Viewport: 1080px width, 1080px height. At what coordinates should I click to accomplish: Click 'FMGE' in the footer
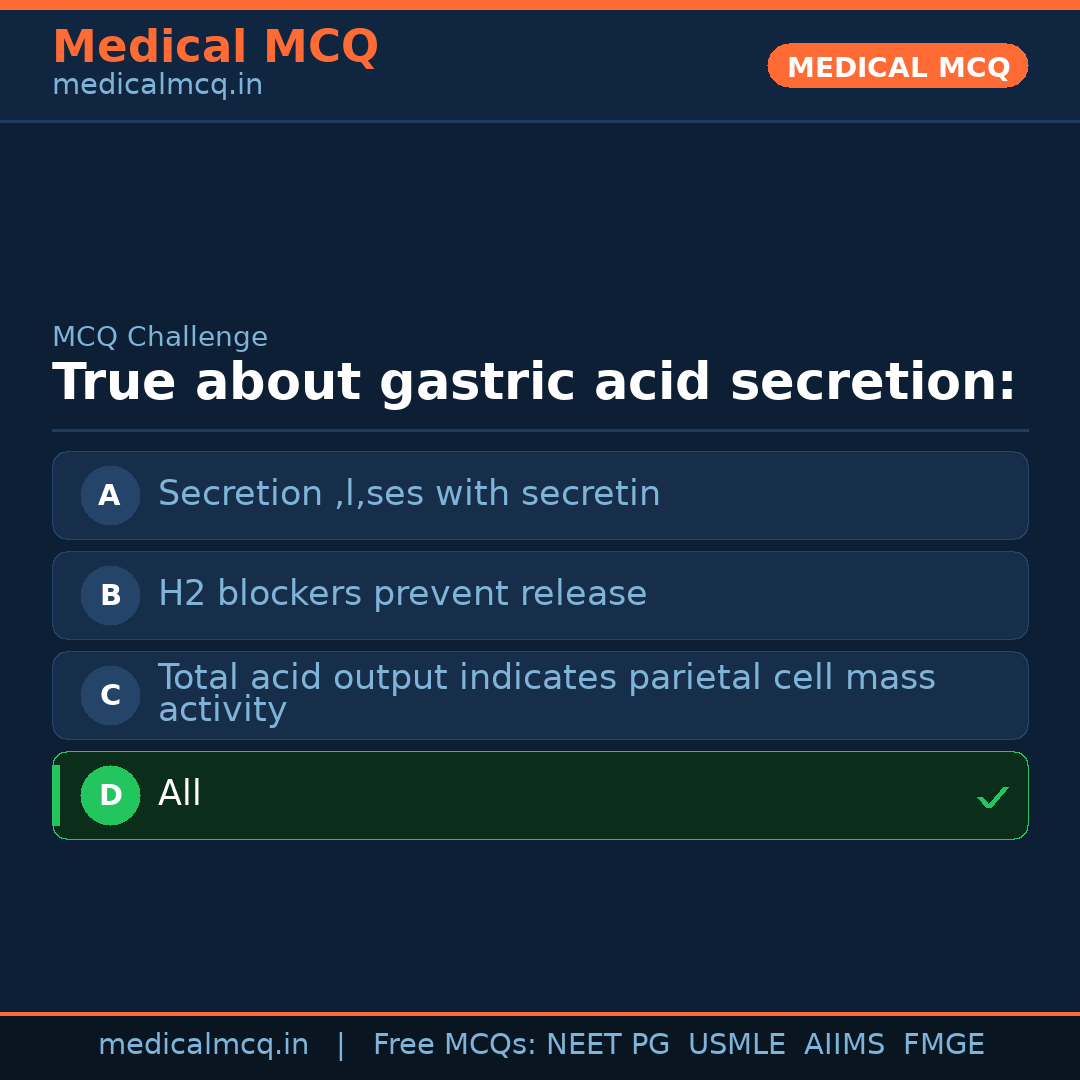click(x=944, y=1045)
